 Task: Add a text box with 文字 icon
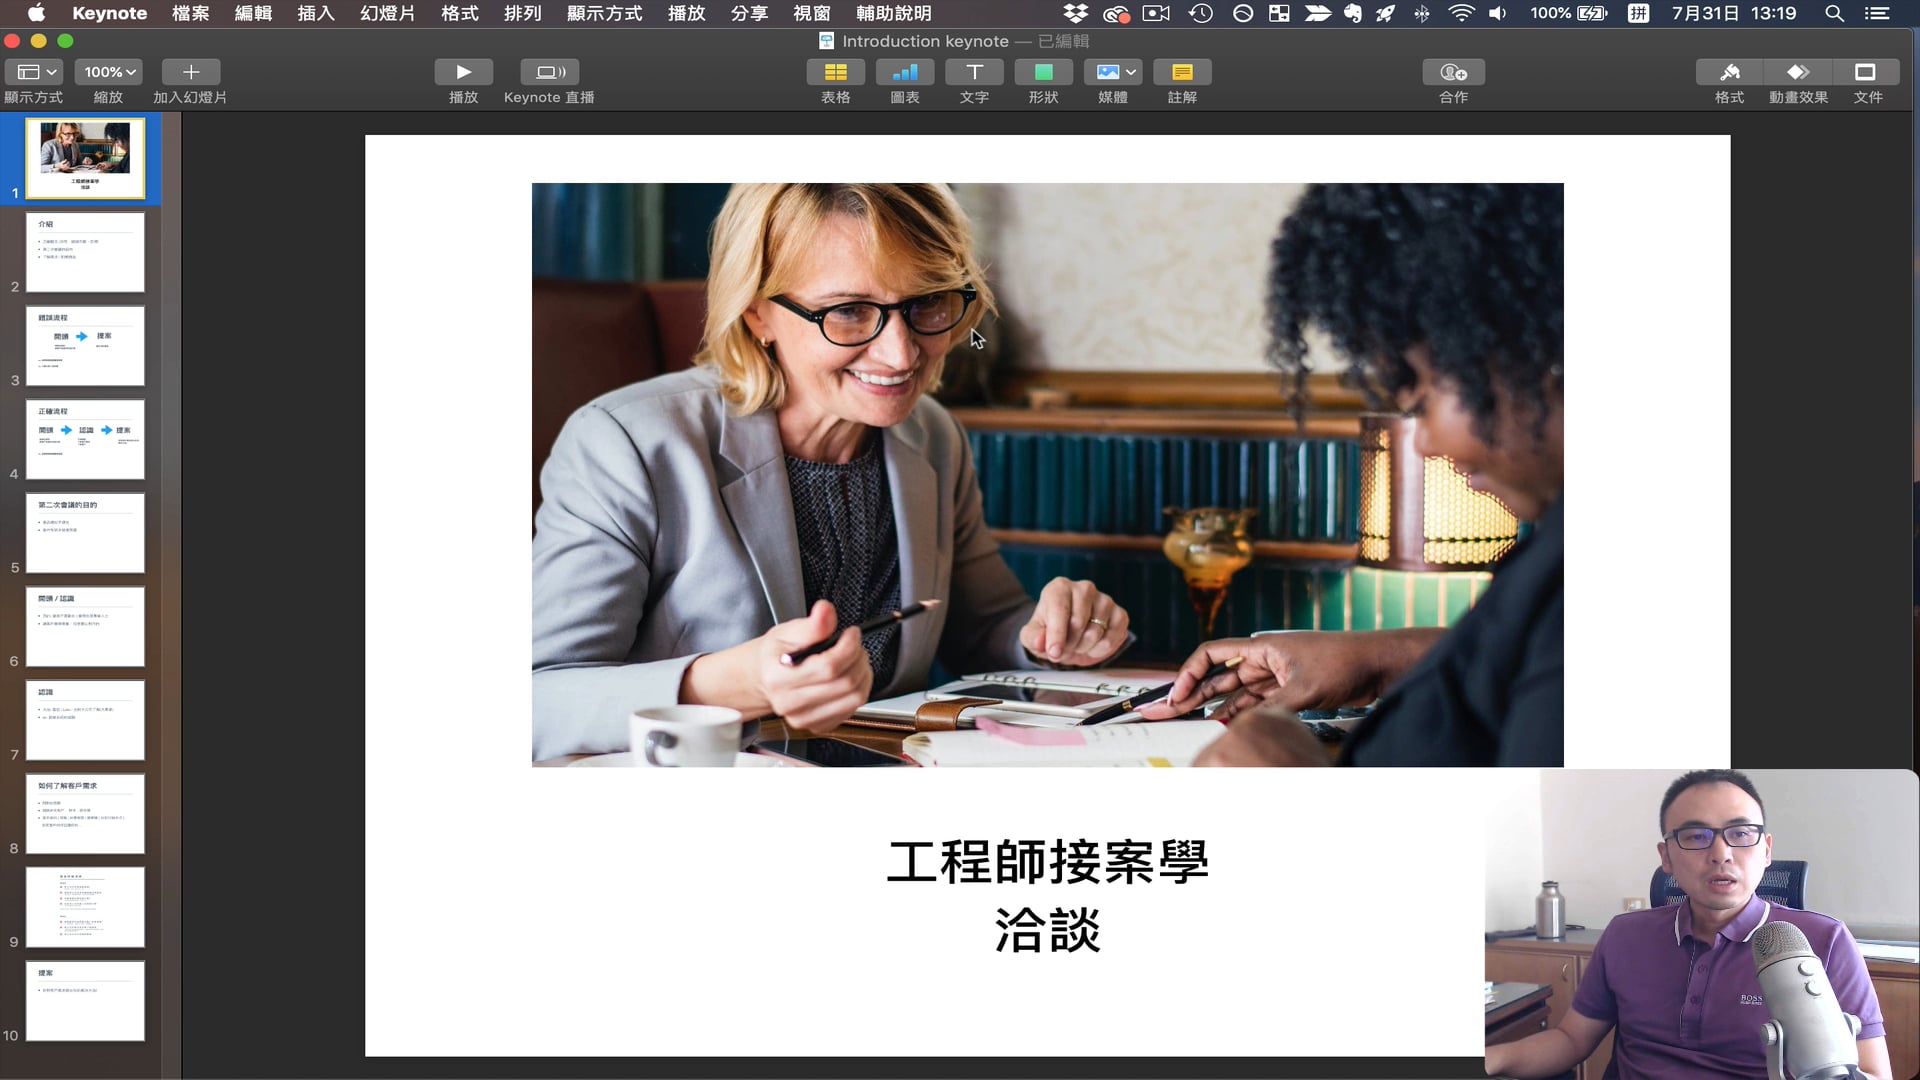click(x=974, y=72)
